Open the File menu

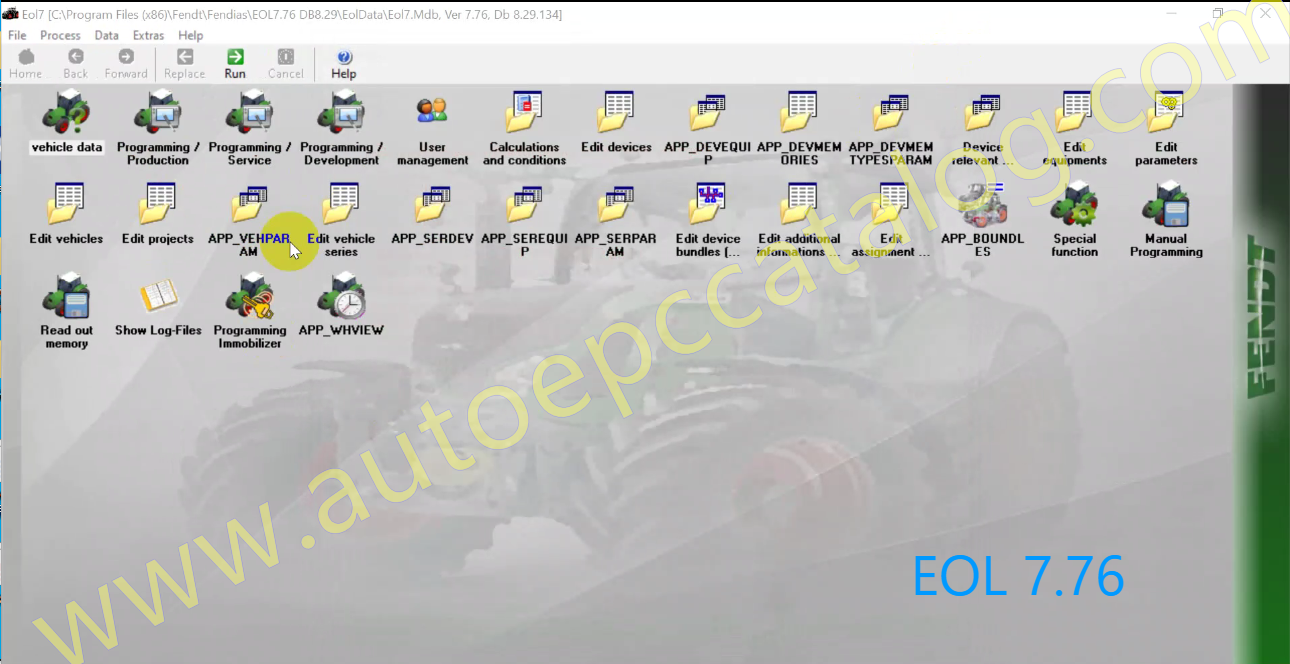[x=17, y=36]
